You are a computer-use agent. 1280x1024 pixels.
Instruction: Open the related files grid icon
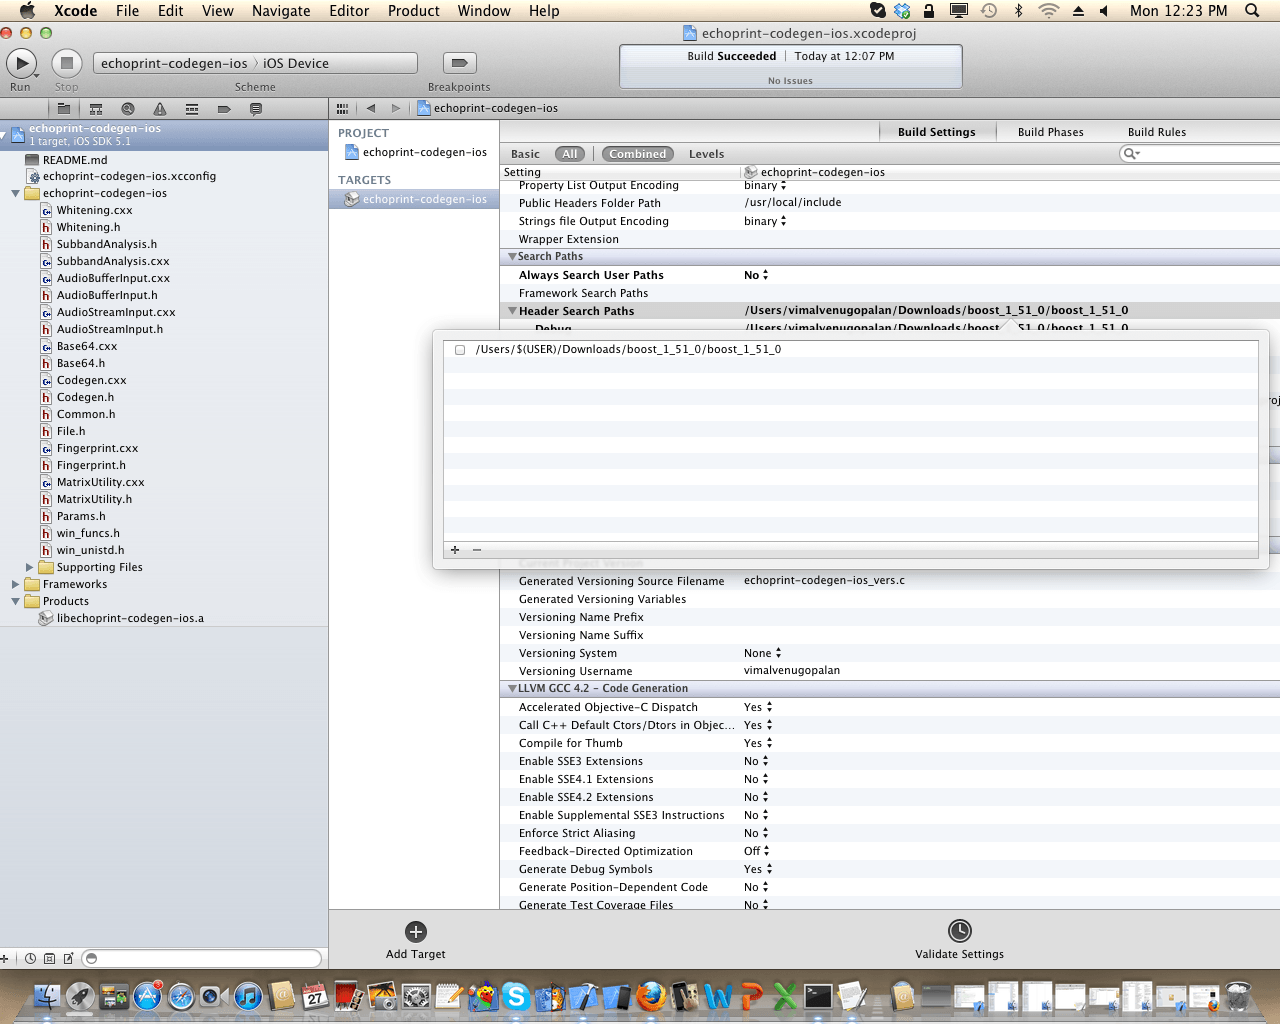tap(342, 108)
